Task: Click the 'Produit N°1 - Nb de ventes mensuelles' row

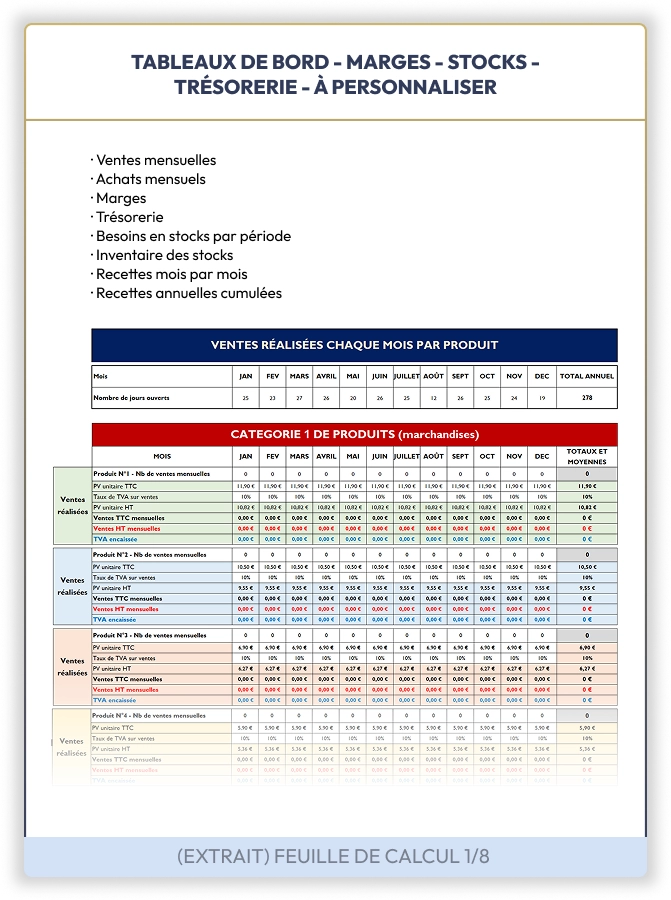Action: pos(151,473)
